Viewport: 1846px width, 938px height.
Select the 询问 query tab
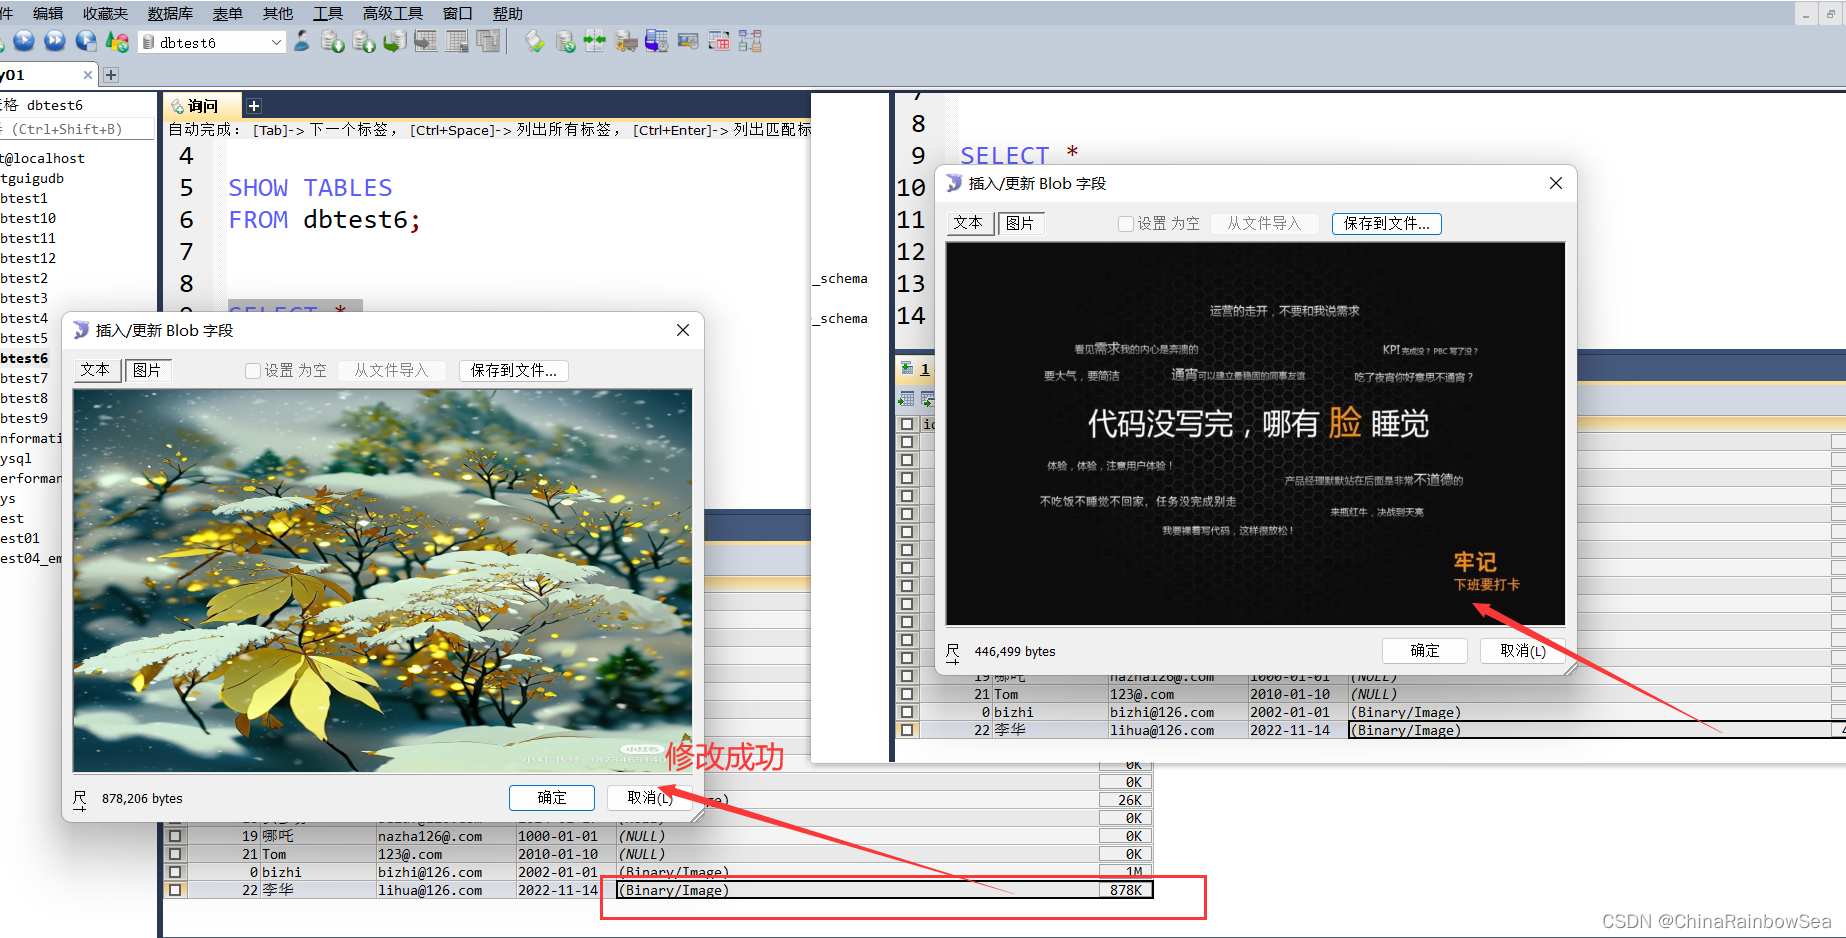point(200,106)
